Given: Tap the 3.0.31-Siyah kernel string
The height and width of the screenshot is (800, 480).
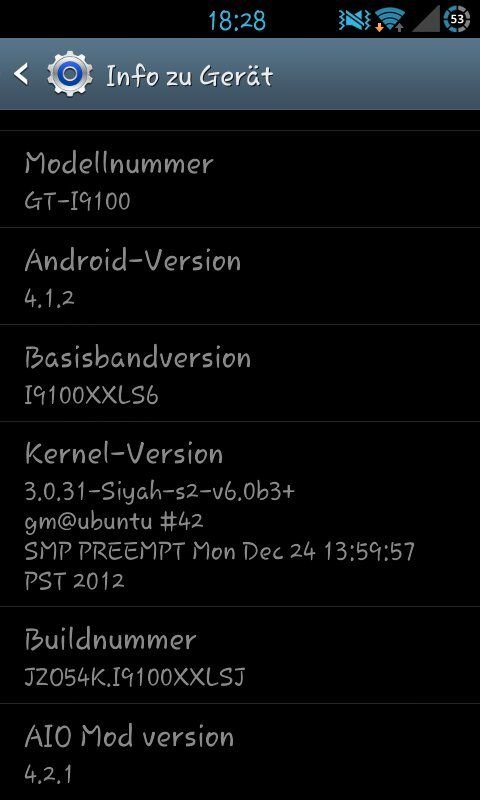Looking at the screenshot, I should coord(160,491).
